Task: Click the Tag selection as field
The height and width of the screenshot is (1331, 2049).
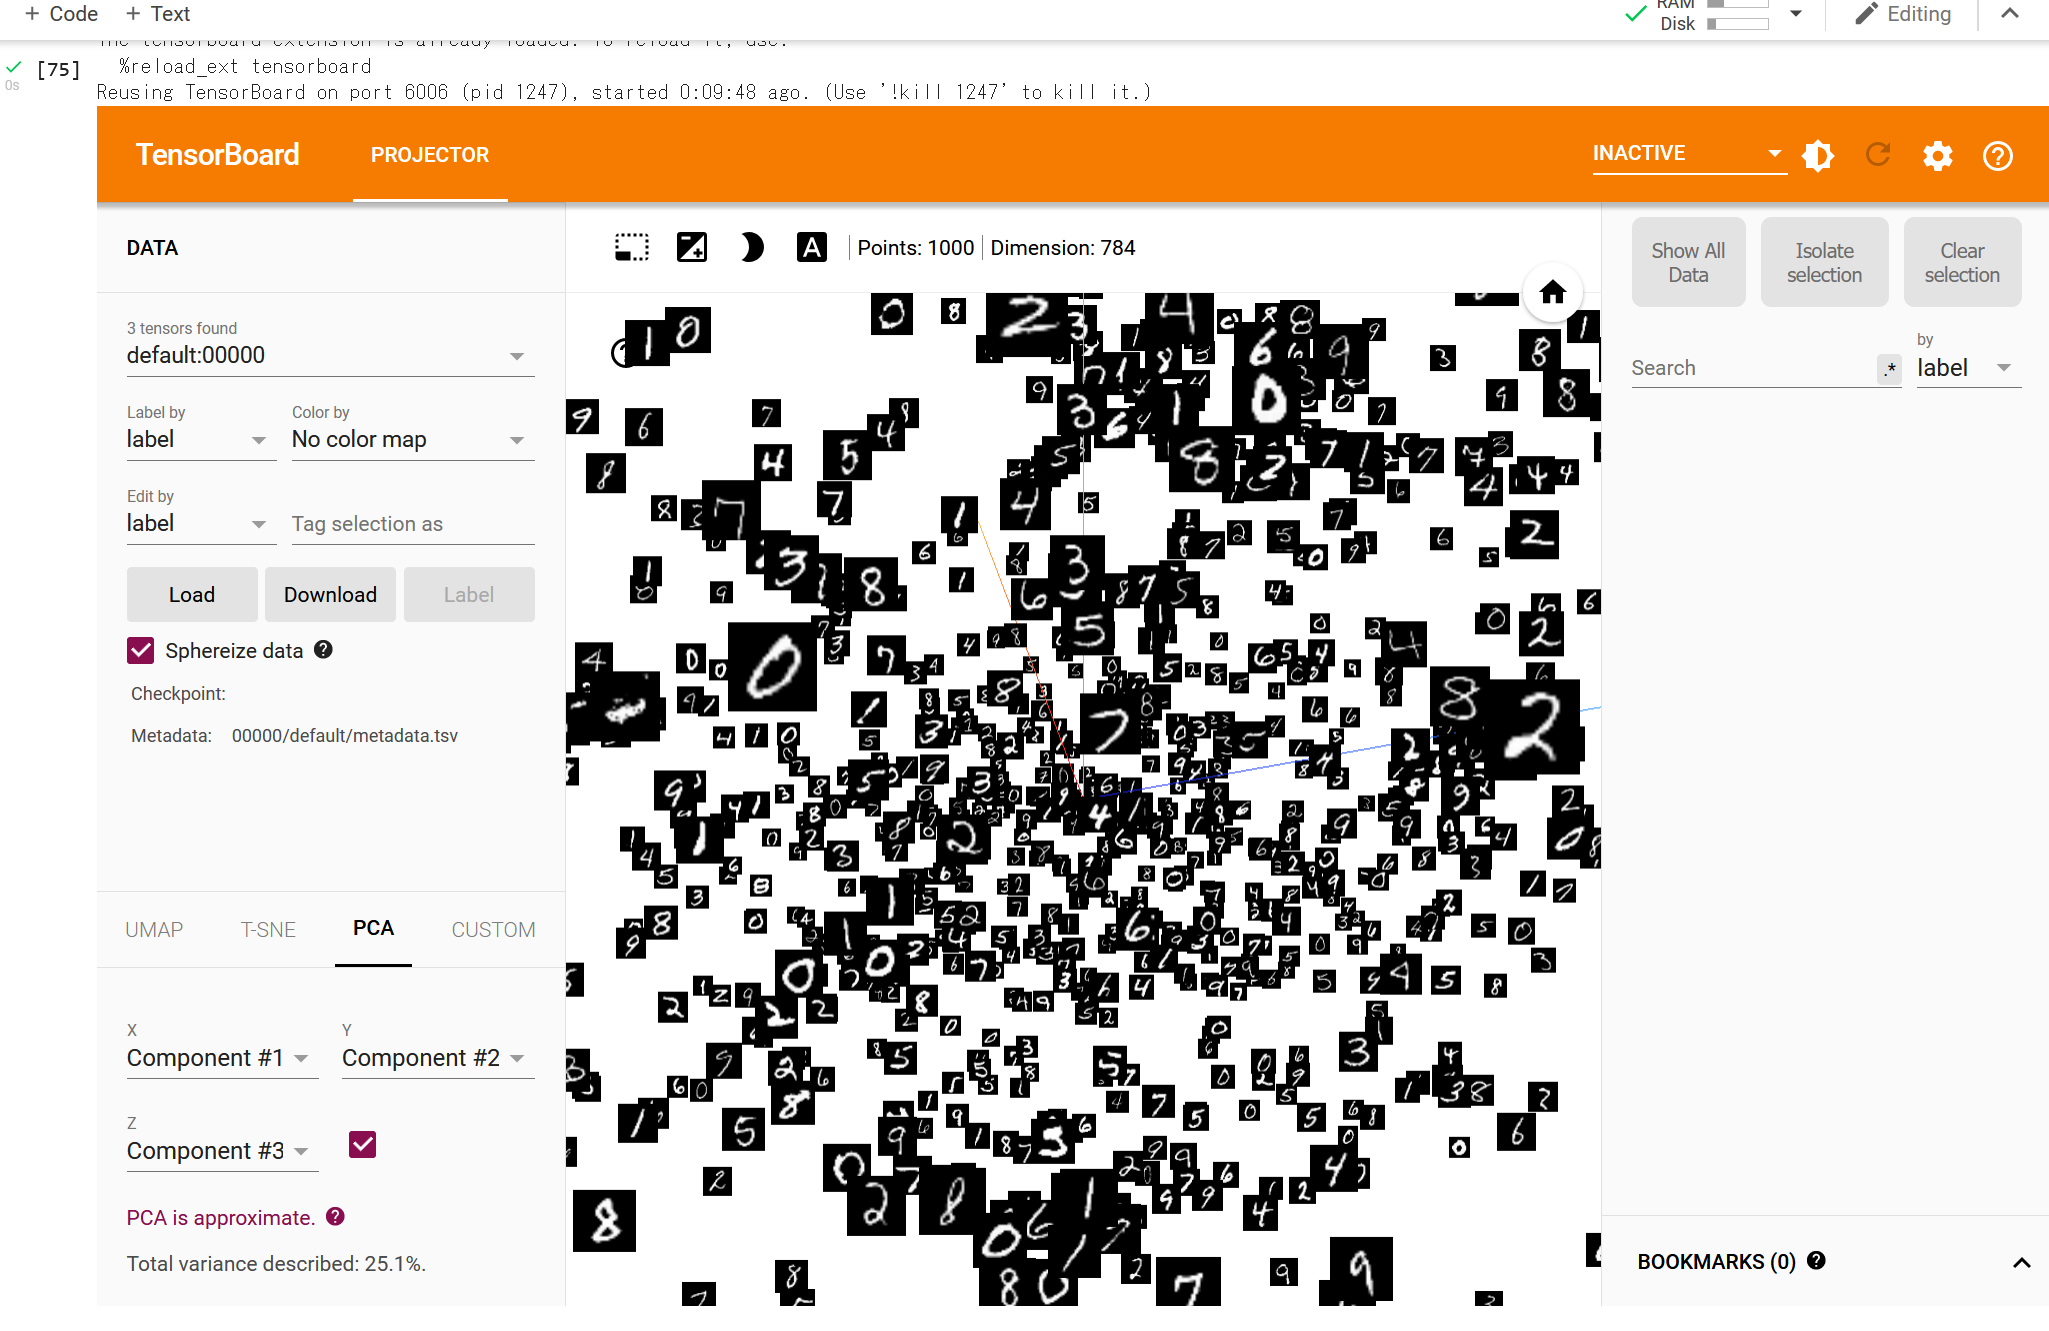Action: click(x=413, y=524)
